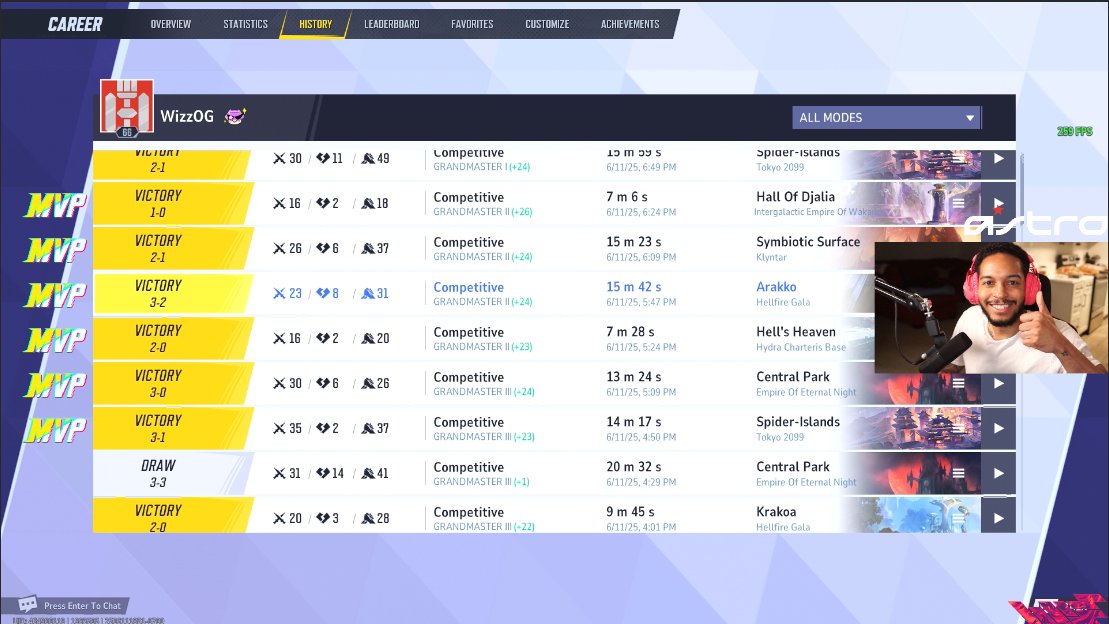
Task: Click the MVP badge for the 3-0 victory
Action: [56, 385]
